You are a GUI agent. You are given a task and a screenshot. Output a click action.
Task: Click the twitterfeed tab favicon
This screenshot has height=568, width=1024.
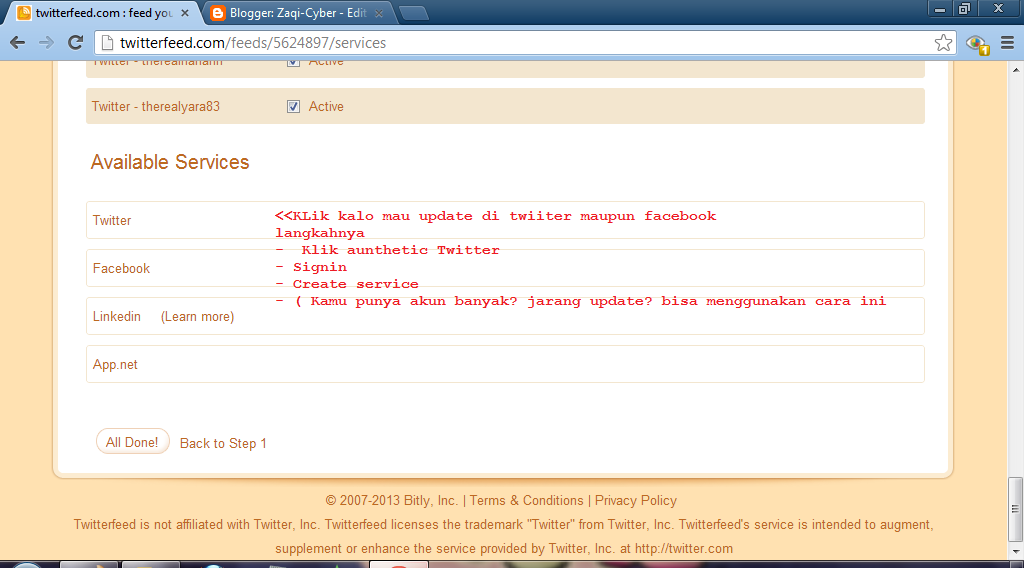pos(24,13)
